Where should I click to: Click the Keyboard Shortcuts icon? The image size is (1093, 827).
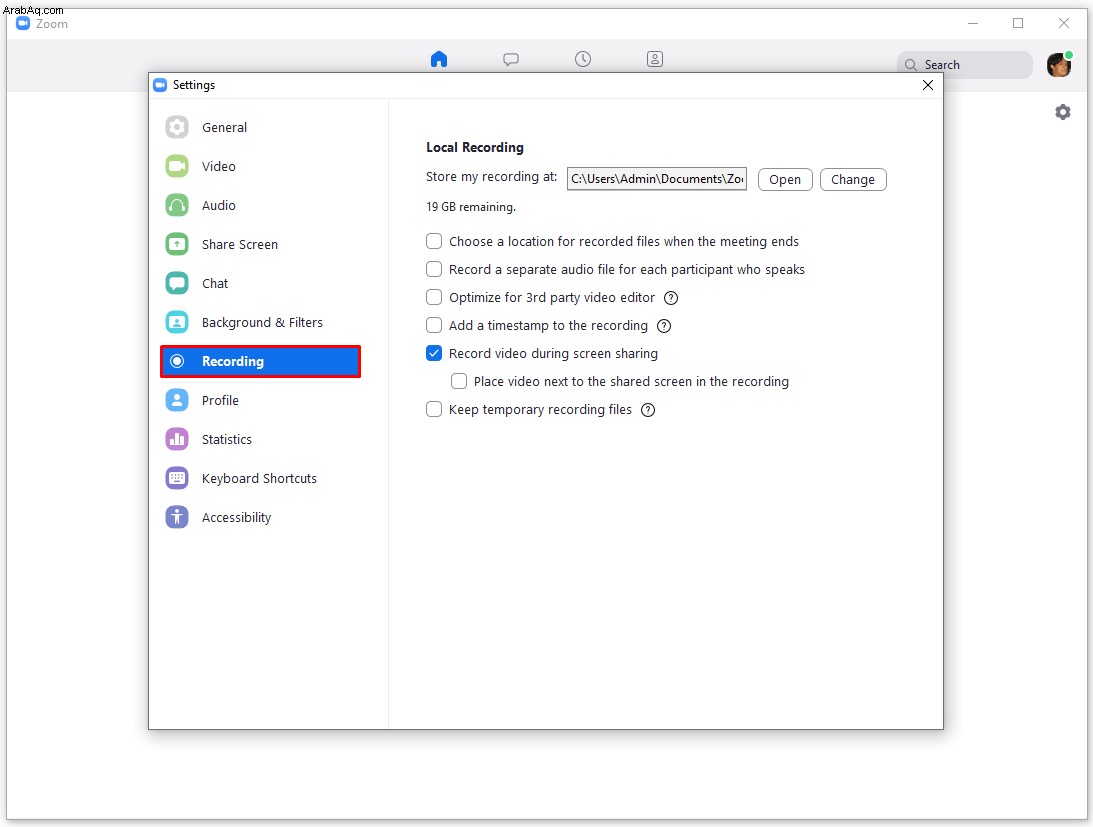[177, 478]
